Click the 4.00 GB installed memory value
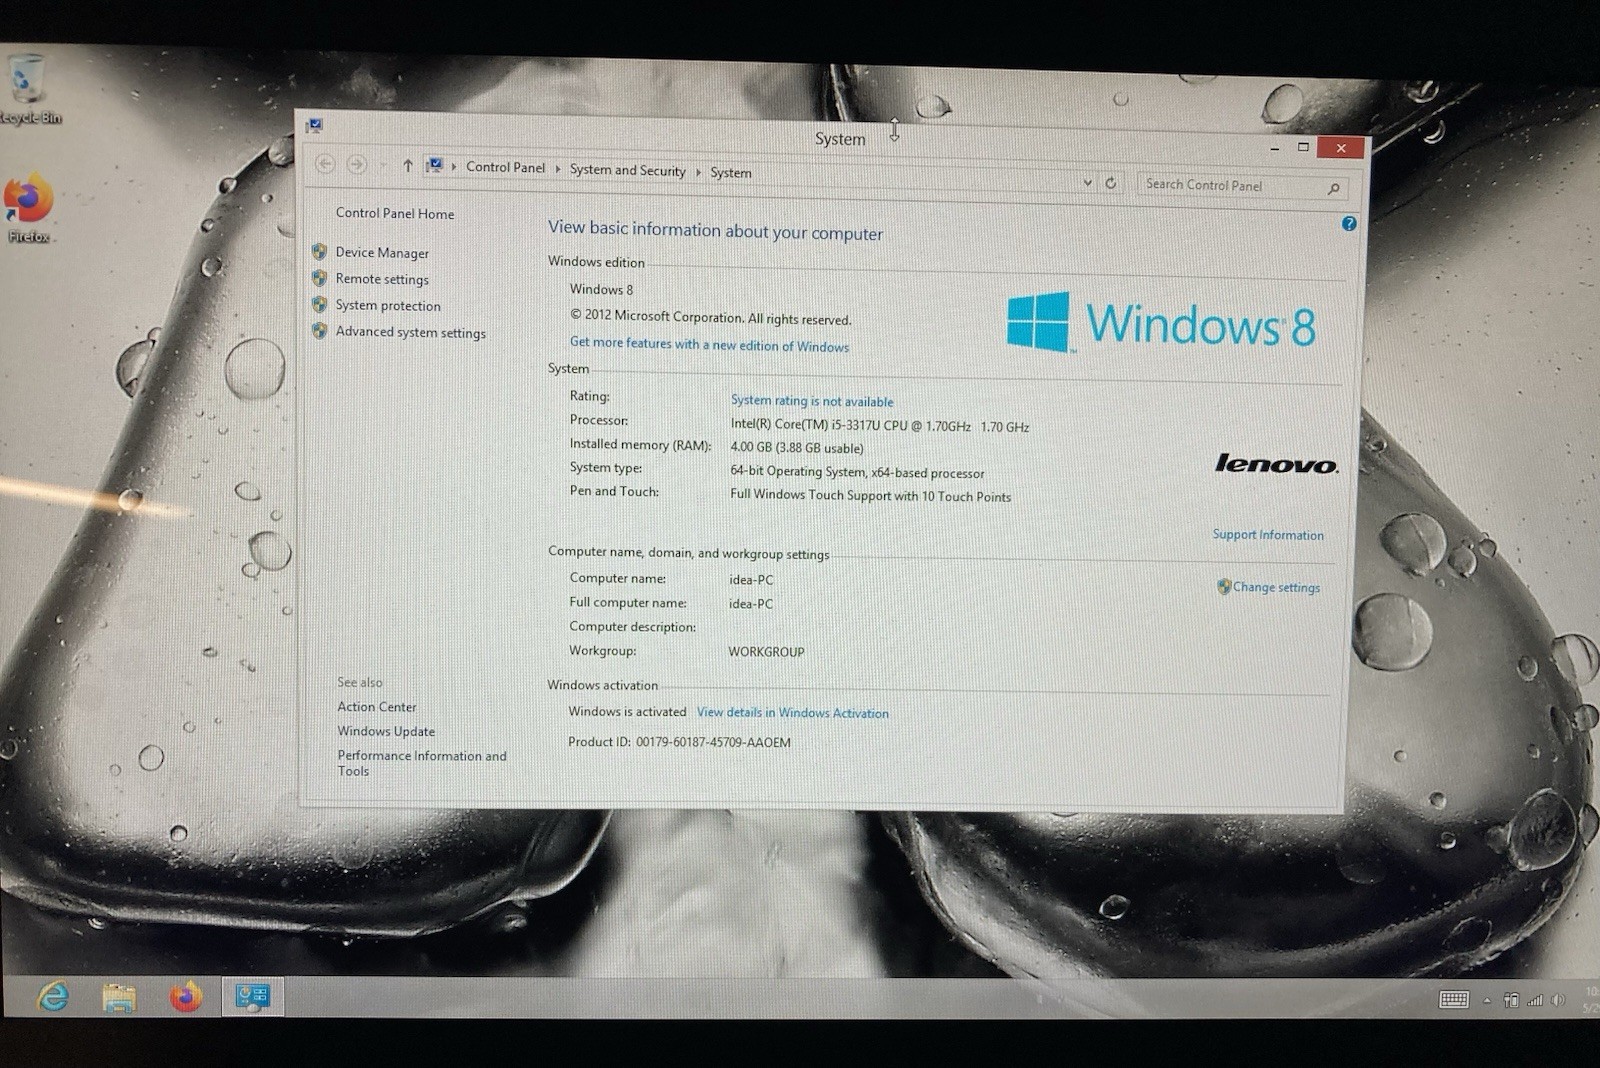This screenshot has height=1068, width=1600. (x=796, y=448)
